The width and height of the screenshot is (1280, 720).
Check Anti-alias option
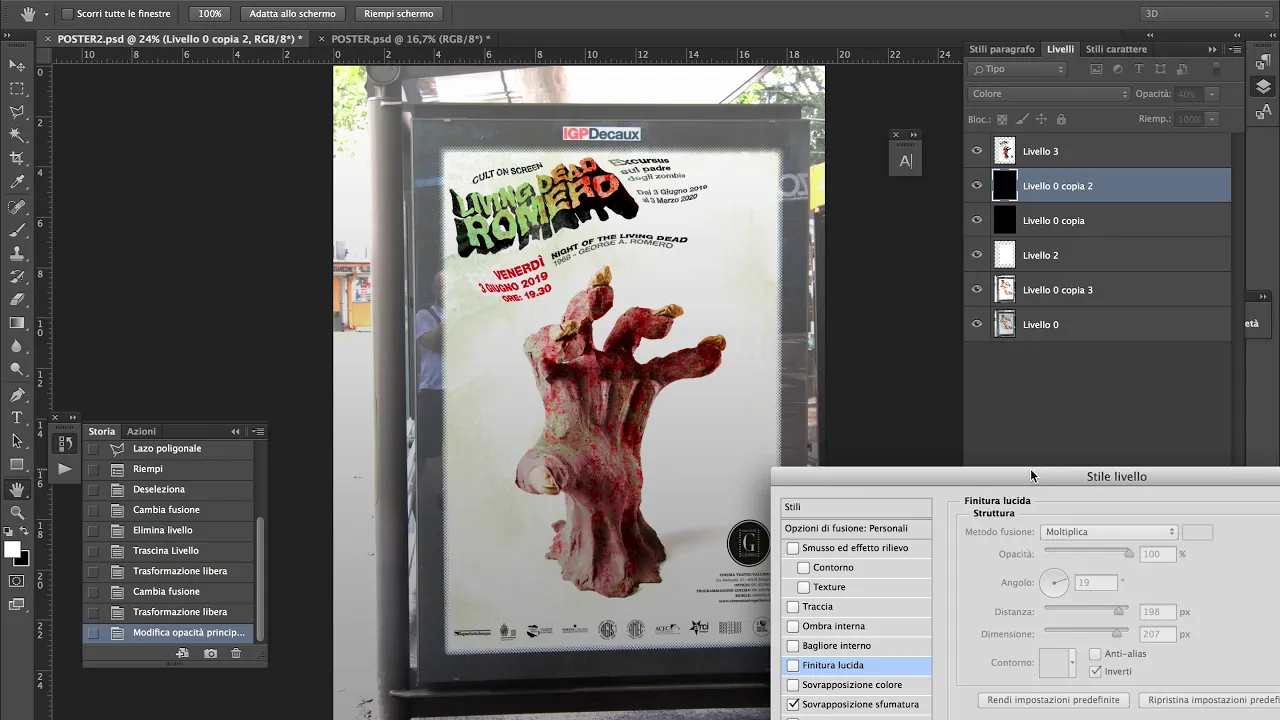pos(1095,653)
